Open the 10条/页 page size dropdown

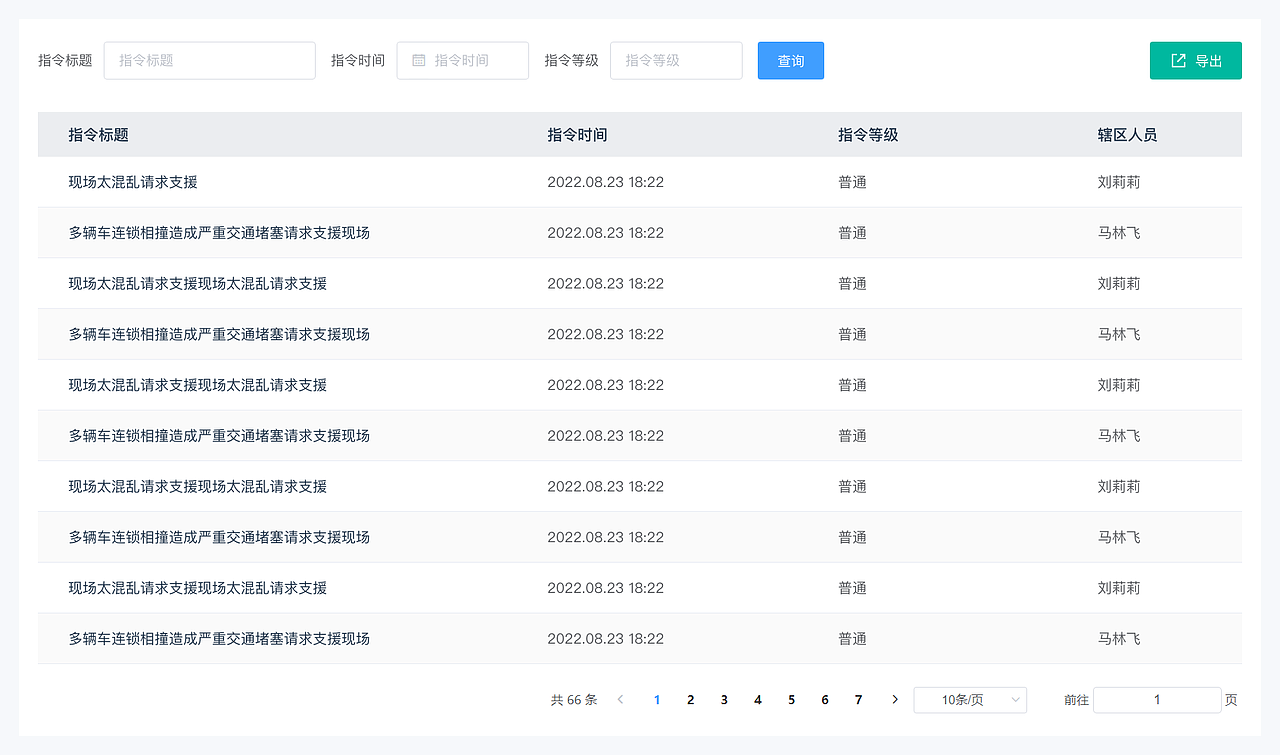(962, 699)
